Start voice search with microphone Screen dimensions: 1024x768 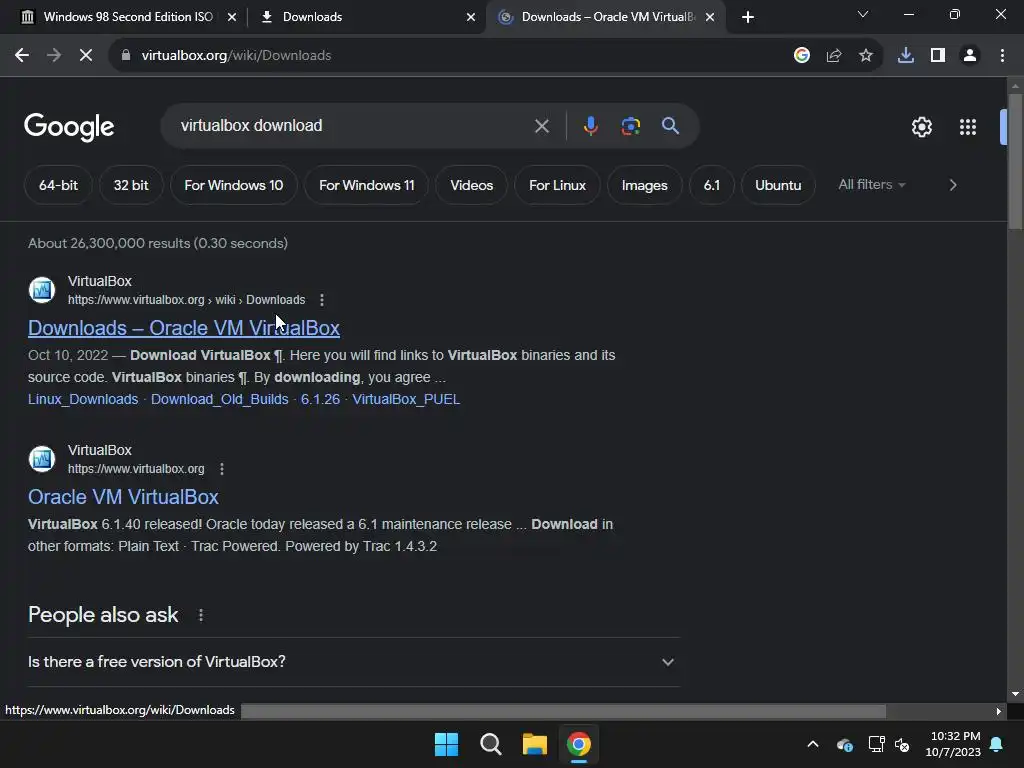[x=590, y=126]
